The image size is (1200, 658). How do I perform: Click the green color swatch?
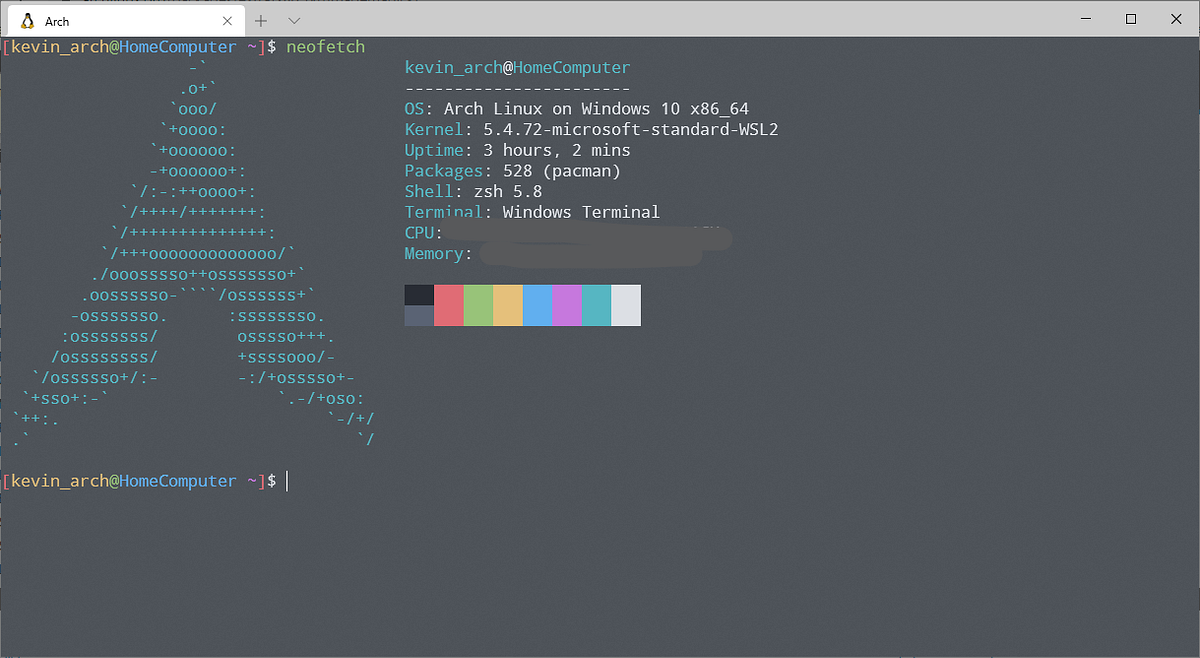(x=478, y=305)
